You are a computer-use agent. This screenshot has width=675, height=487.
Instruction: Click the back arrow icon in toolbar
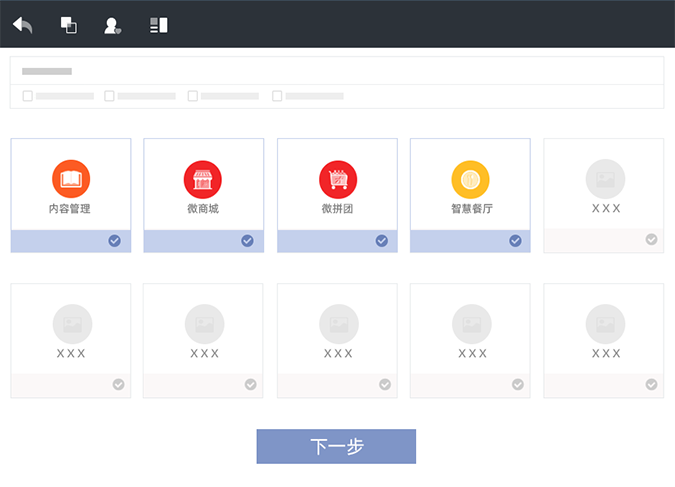pos(23,25)
